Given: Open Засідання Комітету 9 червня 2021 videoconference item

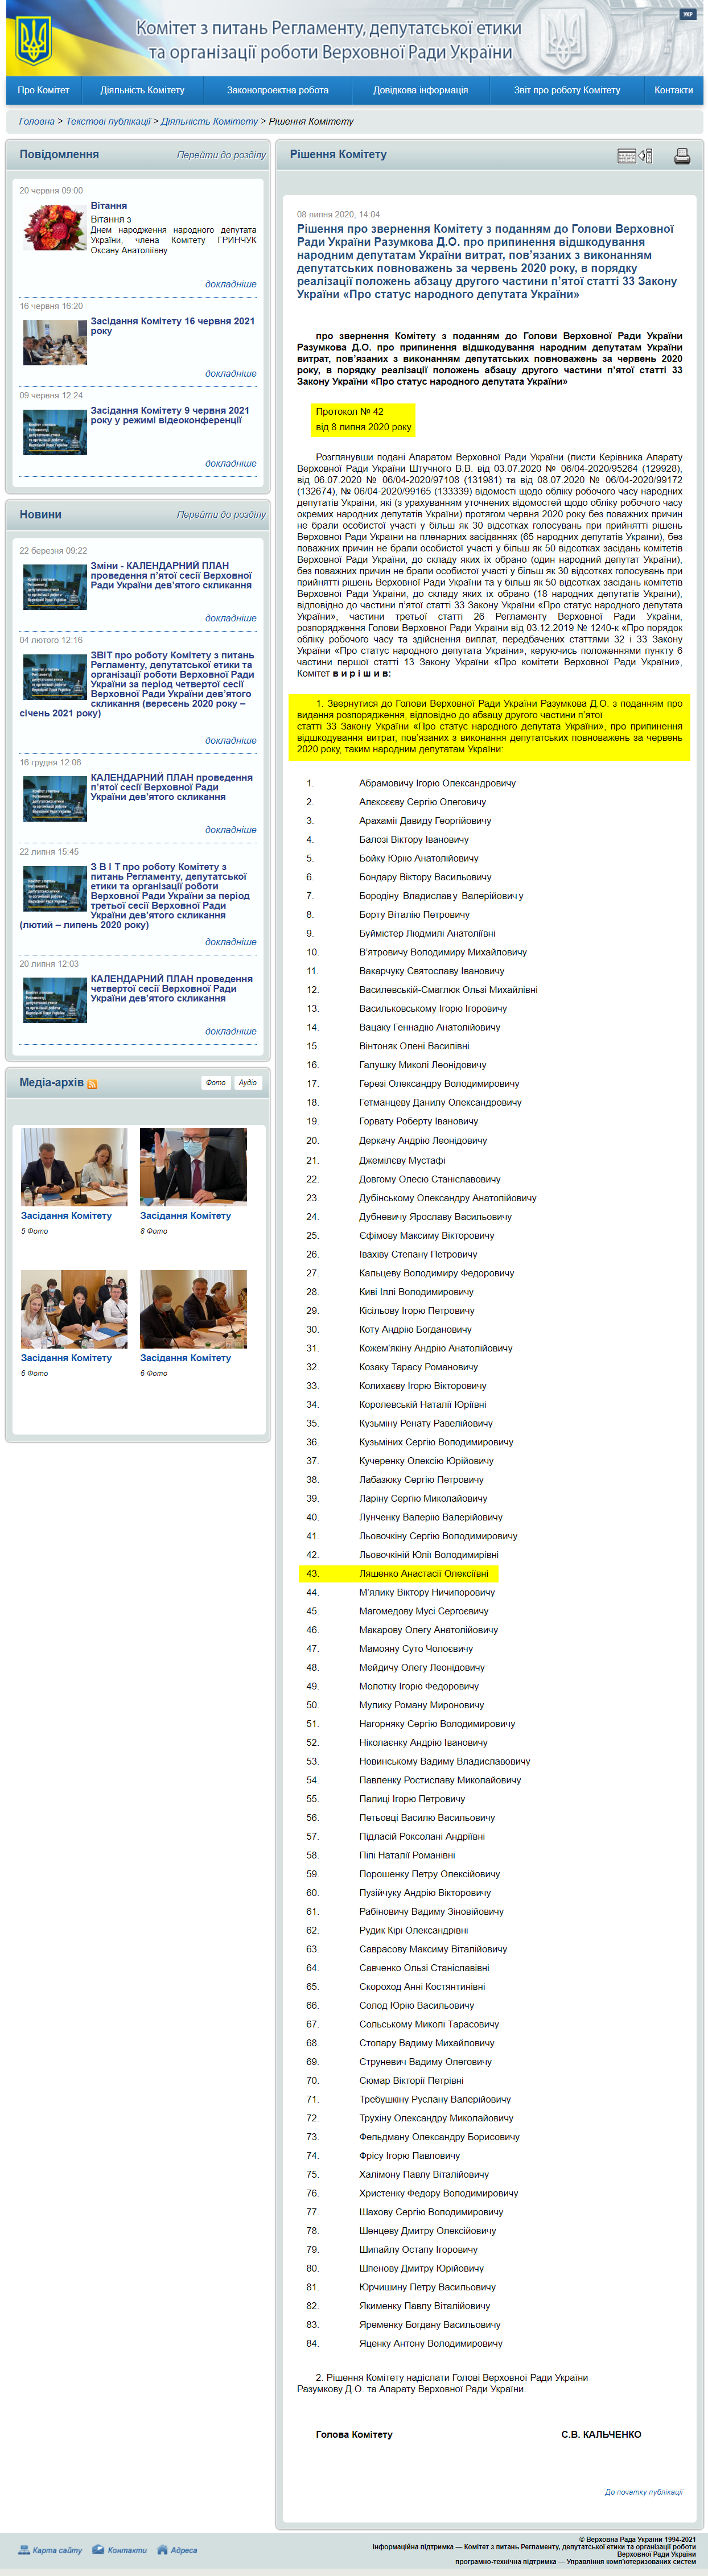Looking at the screenshot, I should (x=170, y=415).
